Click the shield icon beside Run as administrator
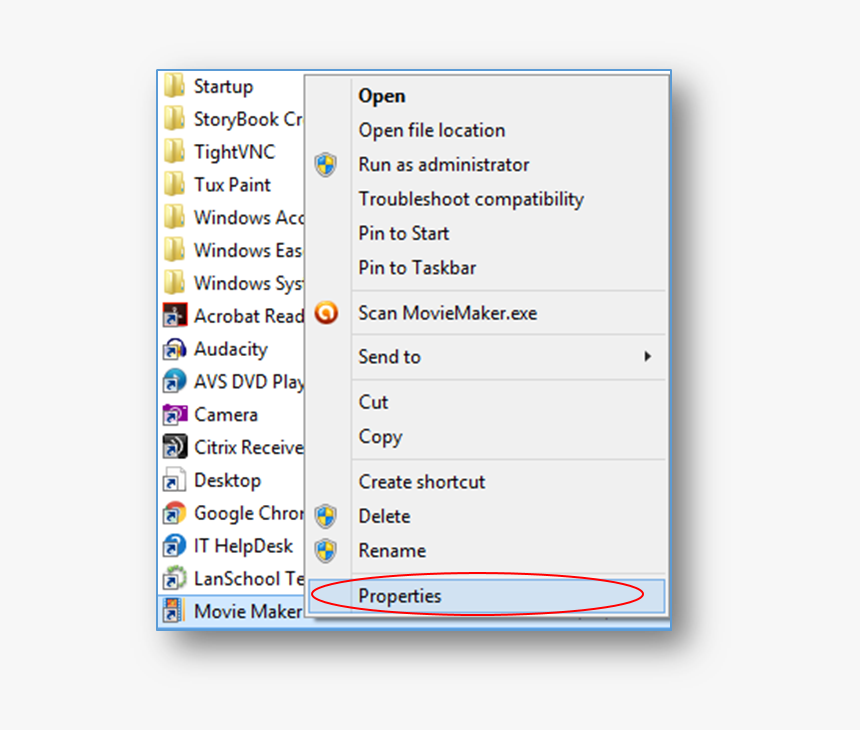 (326, 165)
